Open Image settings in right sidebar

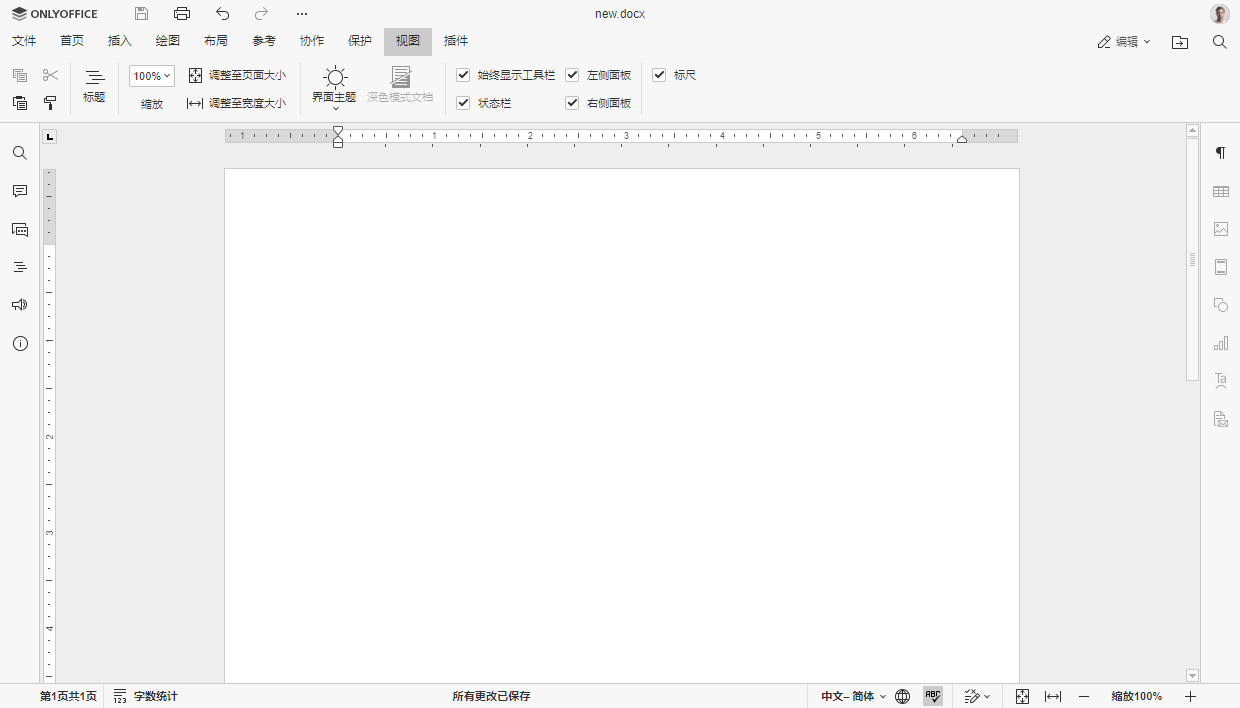tap(1221, 229)
